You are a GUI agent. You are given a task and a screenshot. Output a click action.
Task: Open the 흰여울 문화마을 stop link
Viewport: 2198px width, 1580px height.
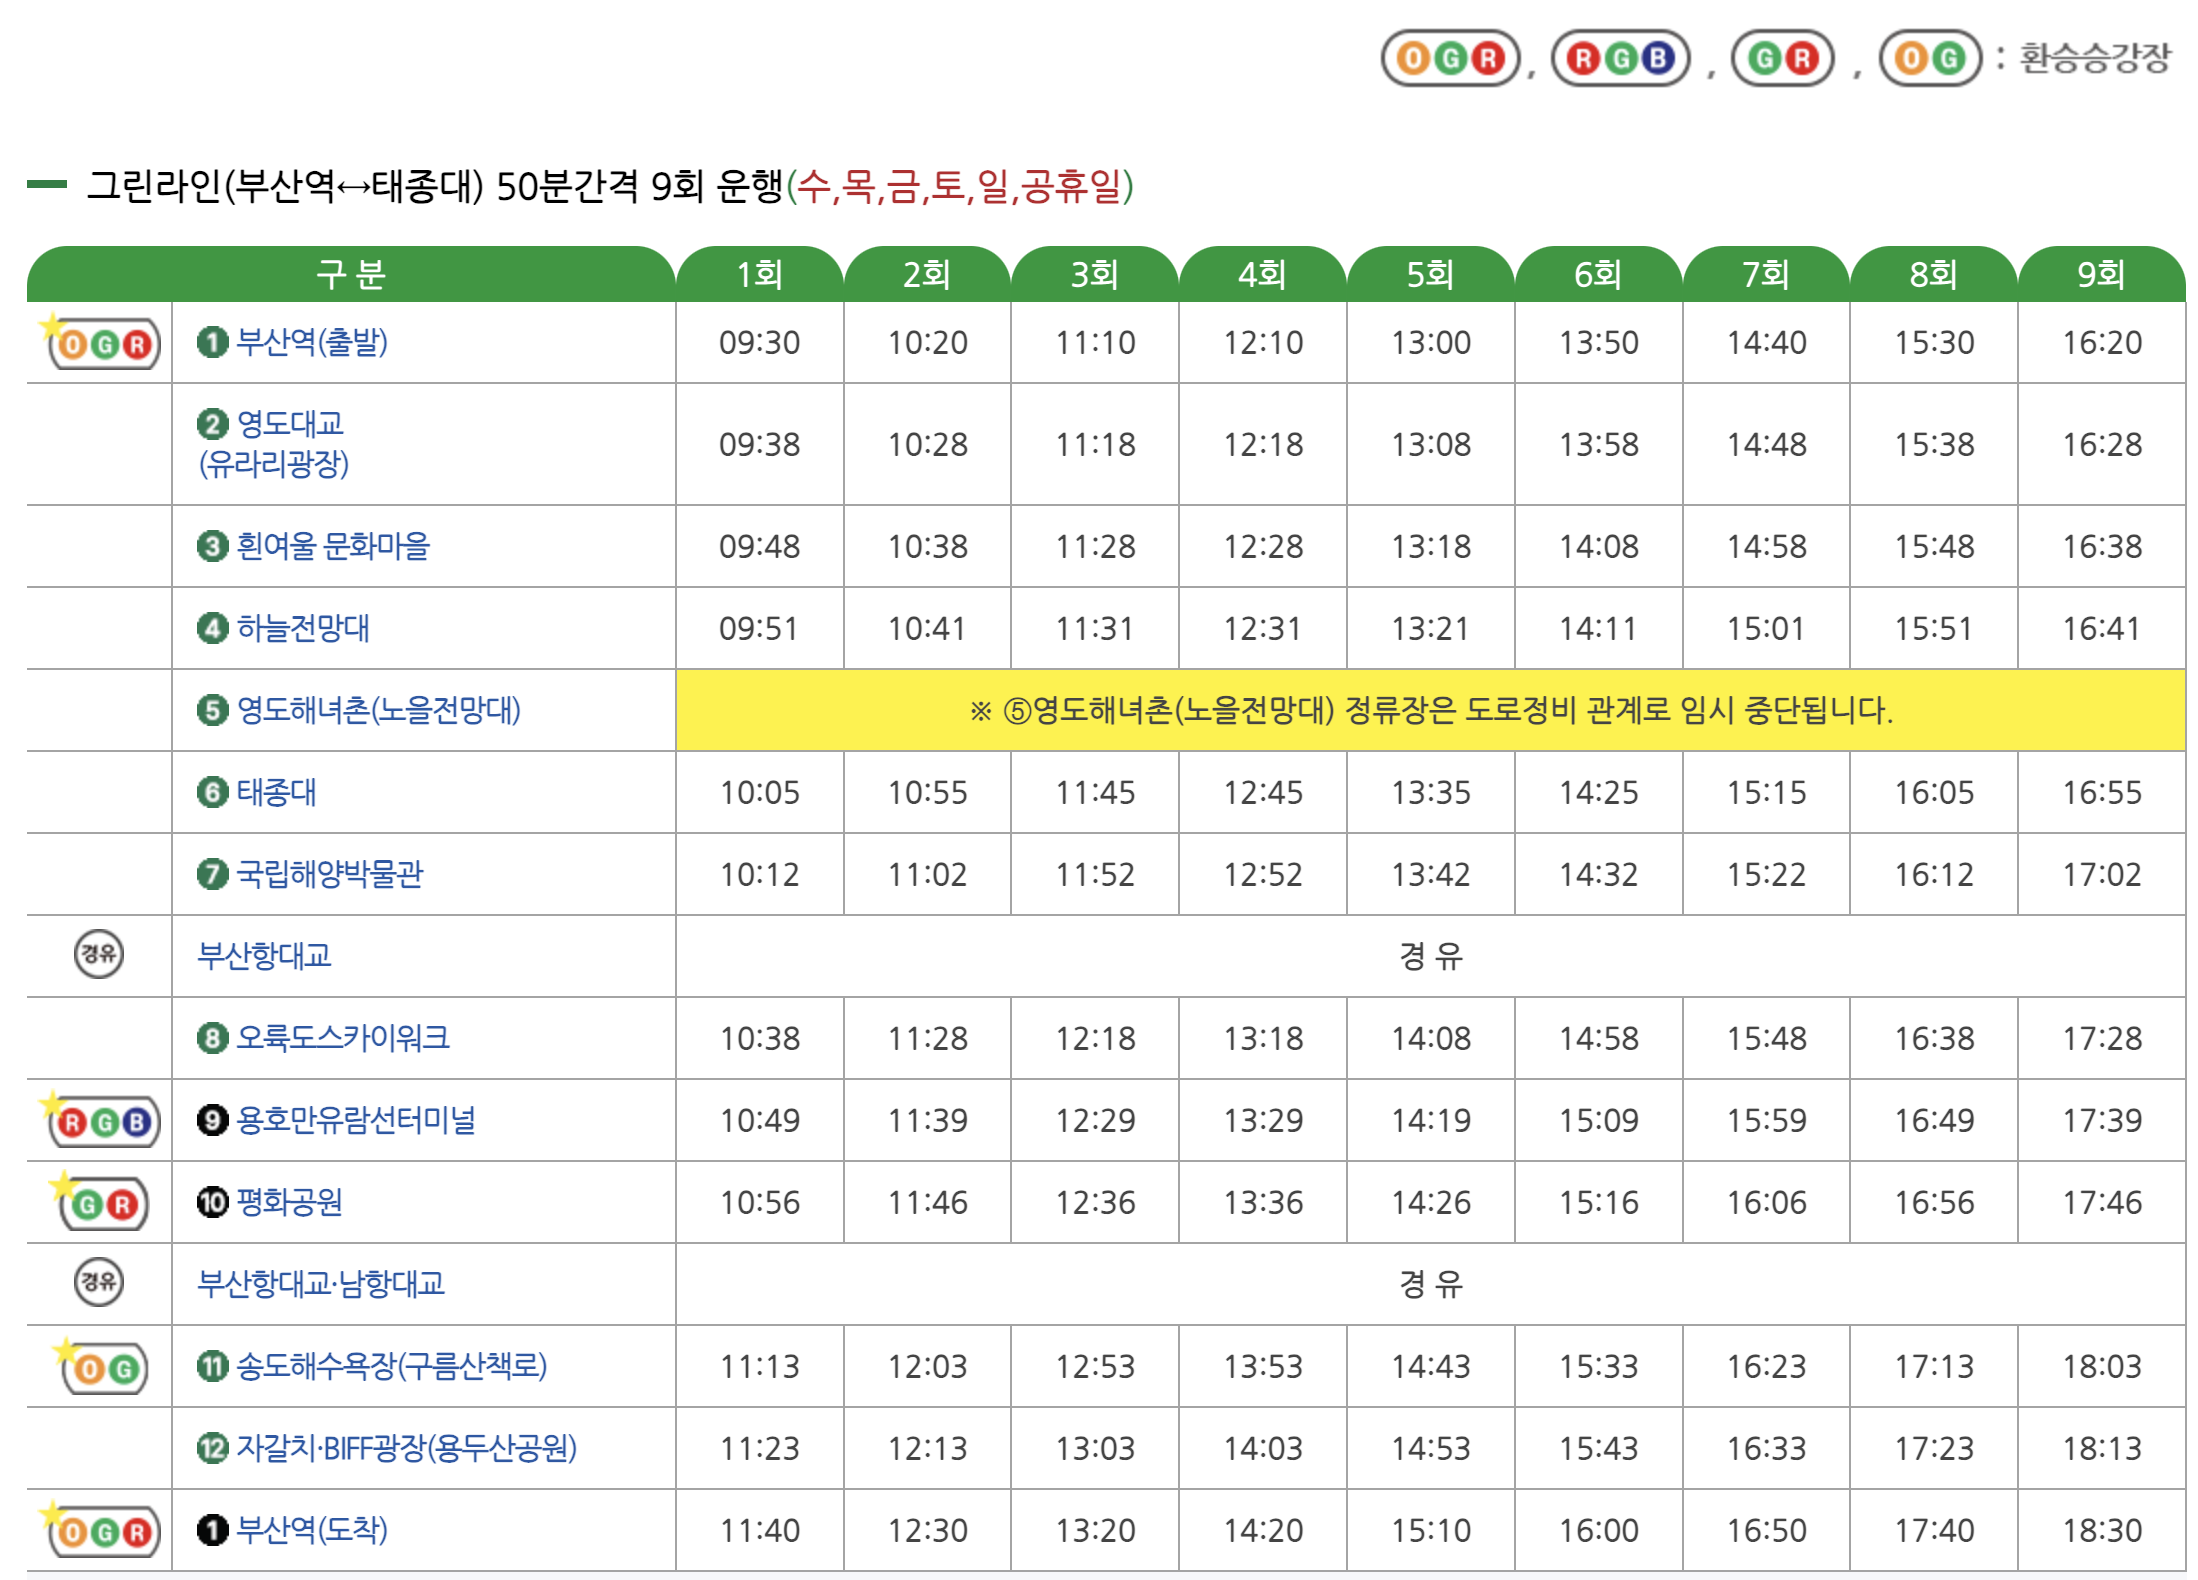click(332, 546)
